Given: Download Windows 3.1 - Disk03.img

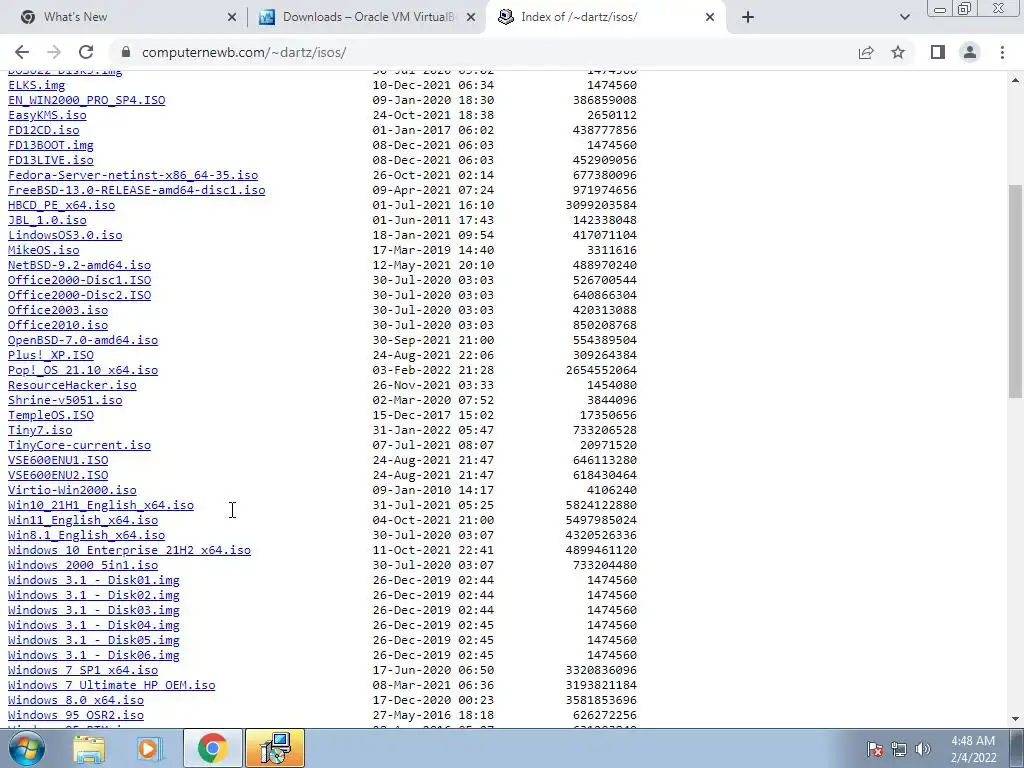Looking at the screenshot, I should (x=94, y=611).
